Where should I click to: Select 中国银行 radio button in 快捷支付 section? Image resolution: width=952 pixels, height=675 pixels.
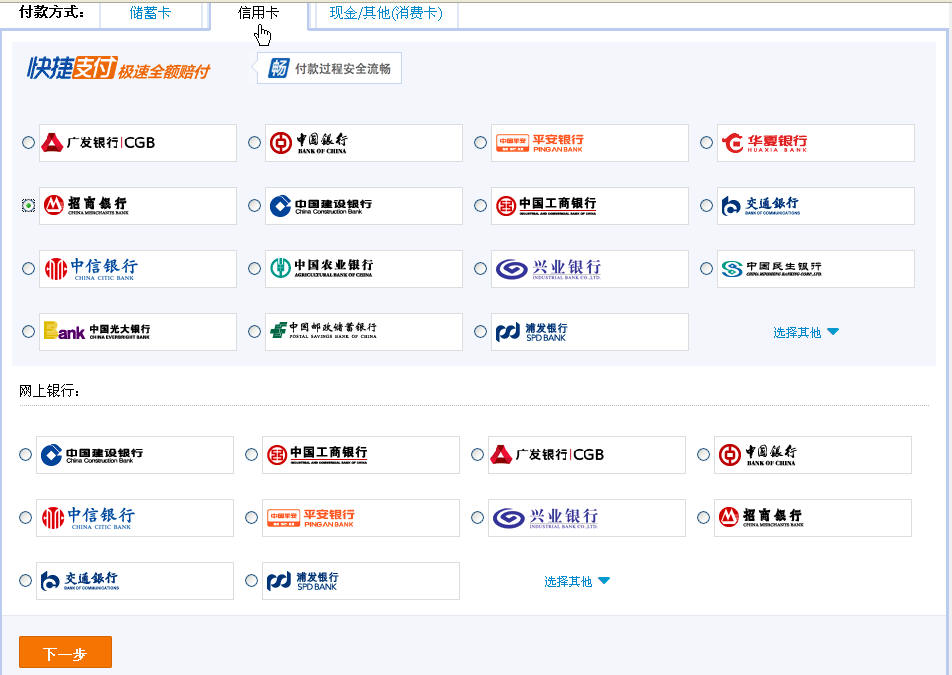click(x=254, y=143)
